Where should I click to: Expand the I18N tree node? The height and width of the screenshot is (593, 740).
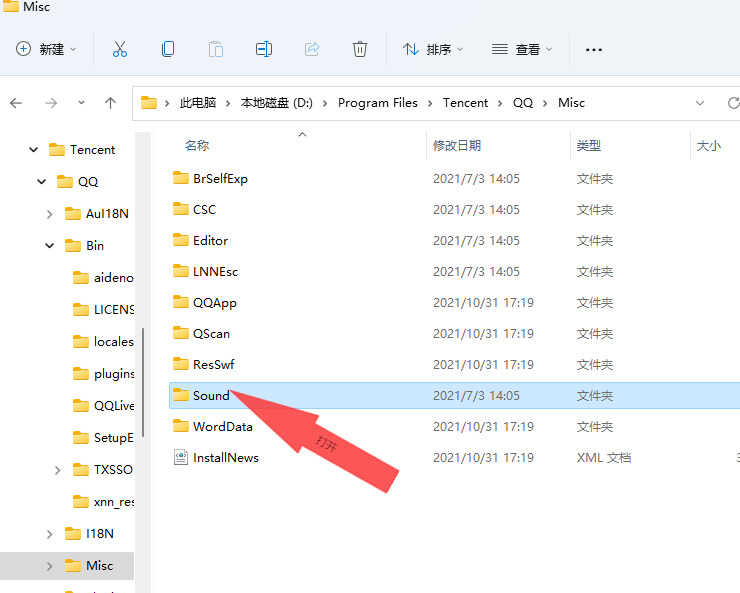[50, 534]
